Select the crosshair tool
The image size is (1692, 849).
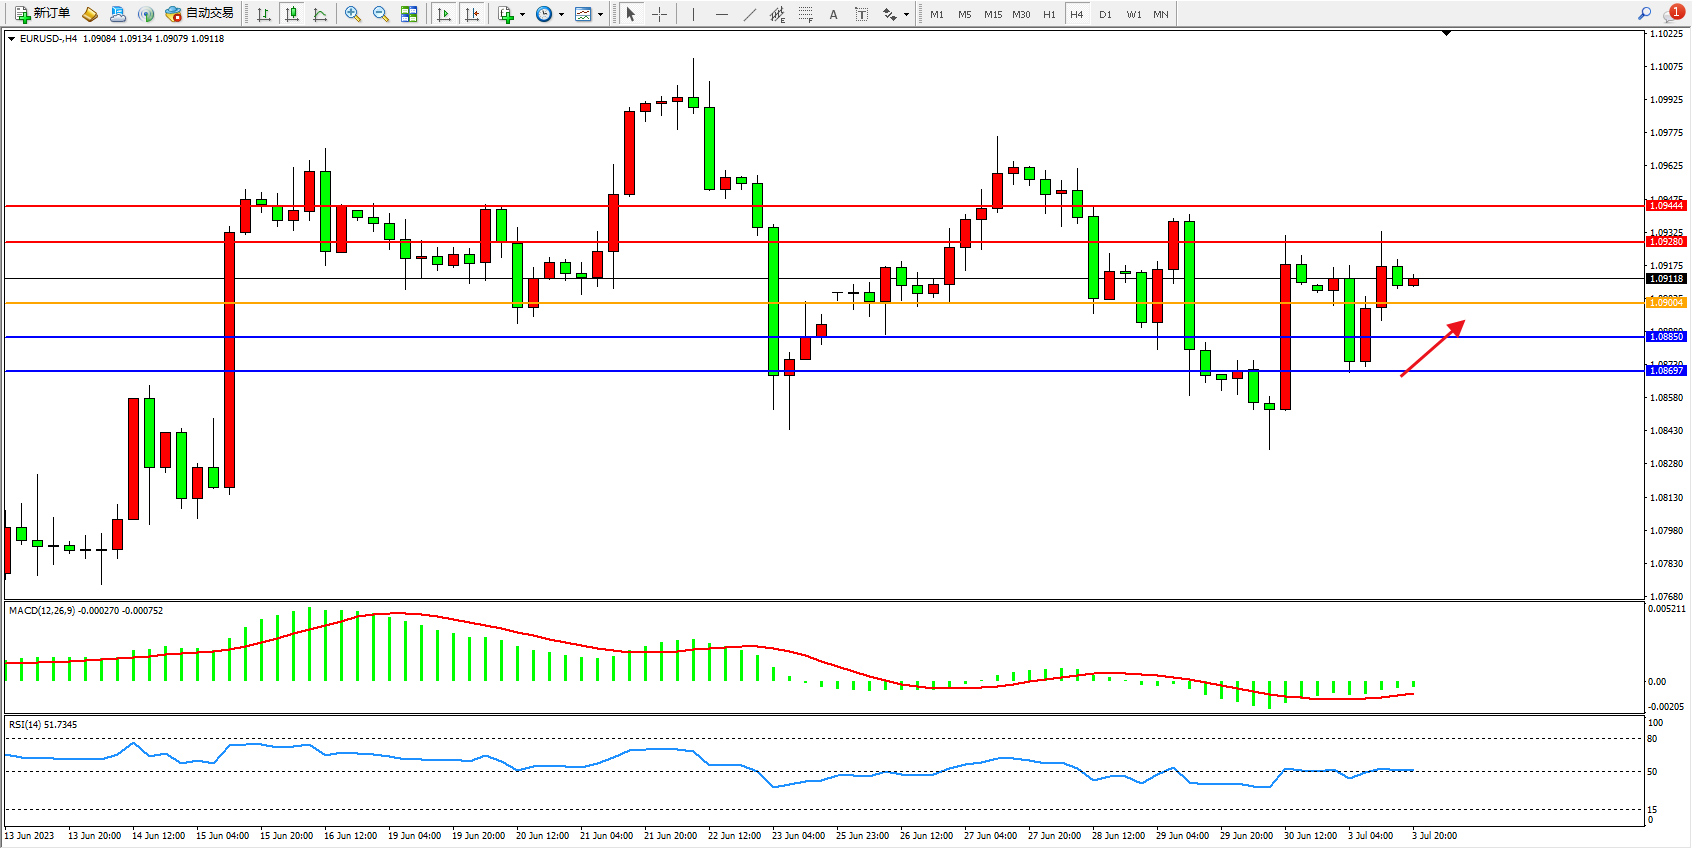659,14
